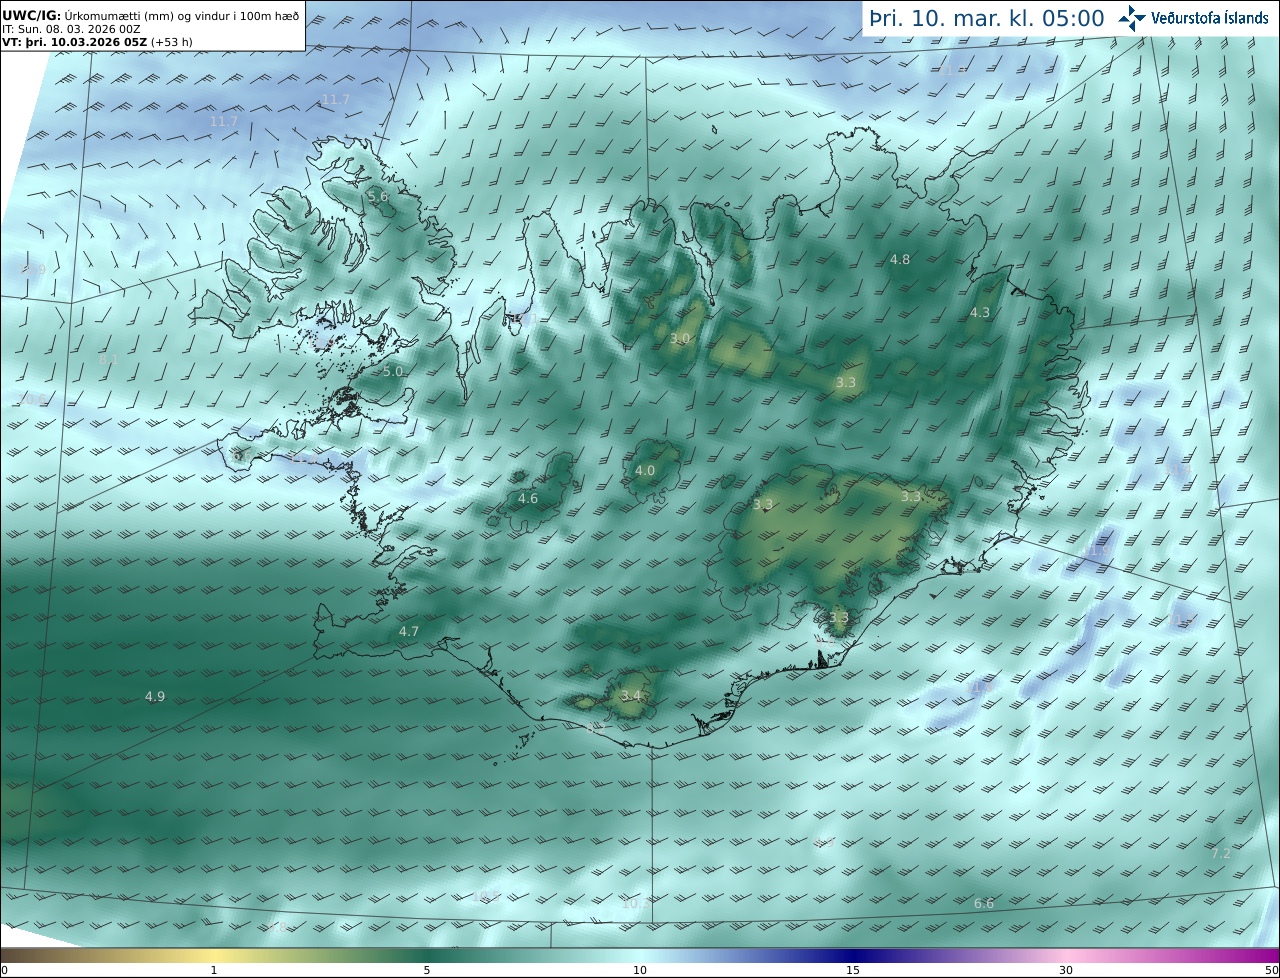
Task: Click the 'VT: þri. 10.03.2026 05Z' valid time line
Action: point(74,42)
